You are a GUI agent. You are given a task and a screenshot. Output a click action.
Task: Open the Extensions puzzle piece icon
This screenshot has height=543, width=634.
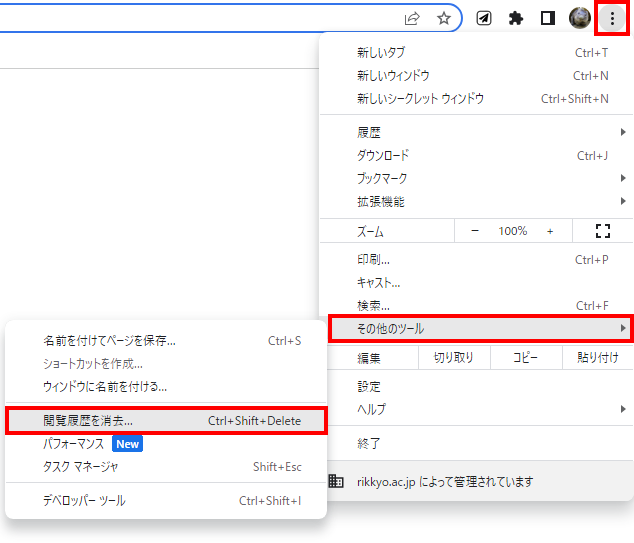tap(516, 18)
